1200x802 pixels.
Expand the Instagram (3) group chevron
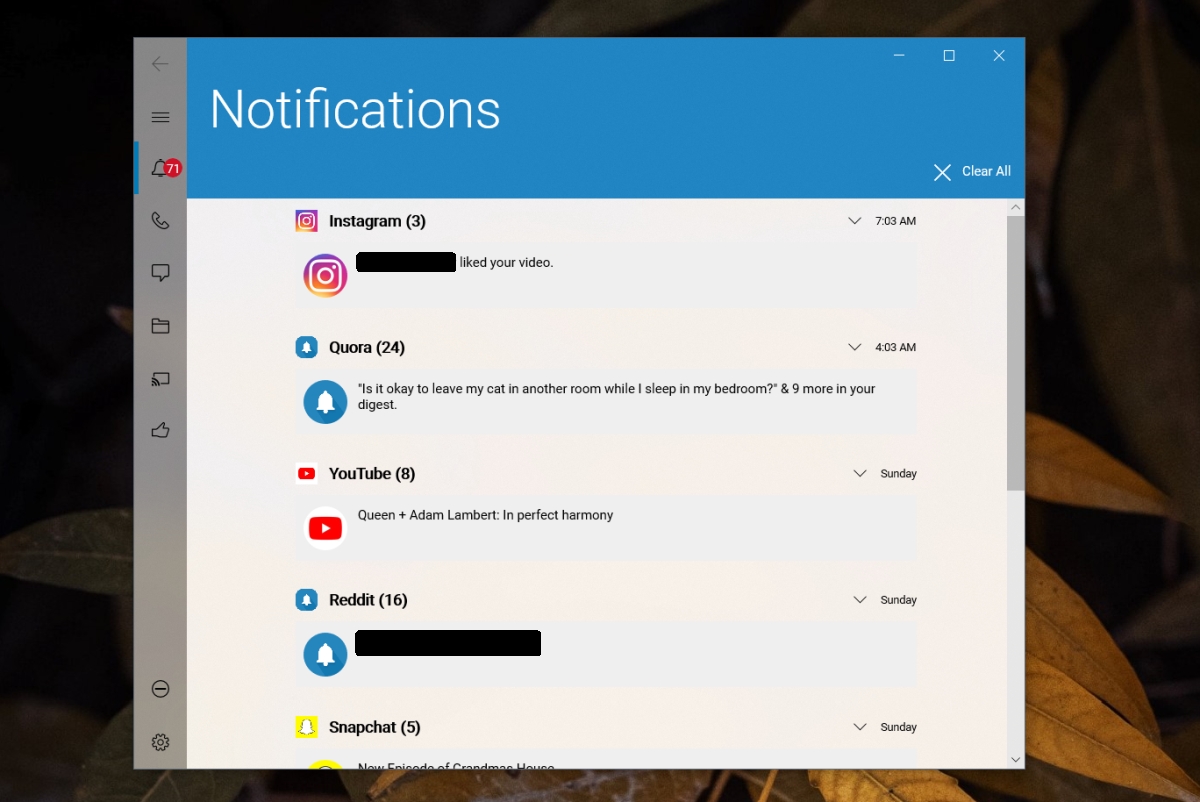pyautogui.click(x=854, y=221)
